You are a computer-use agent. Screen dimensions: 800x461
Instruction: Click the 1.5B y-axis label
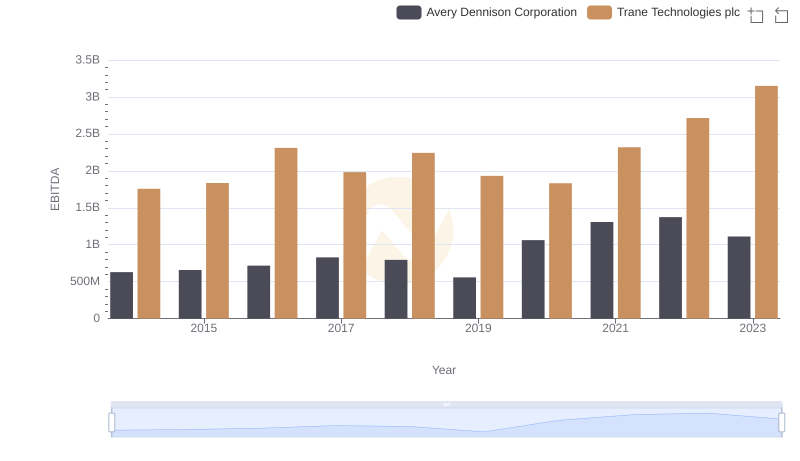click(88, 208)
